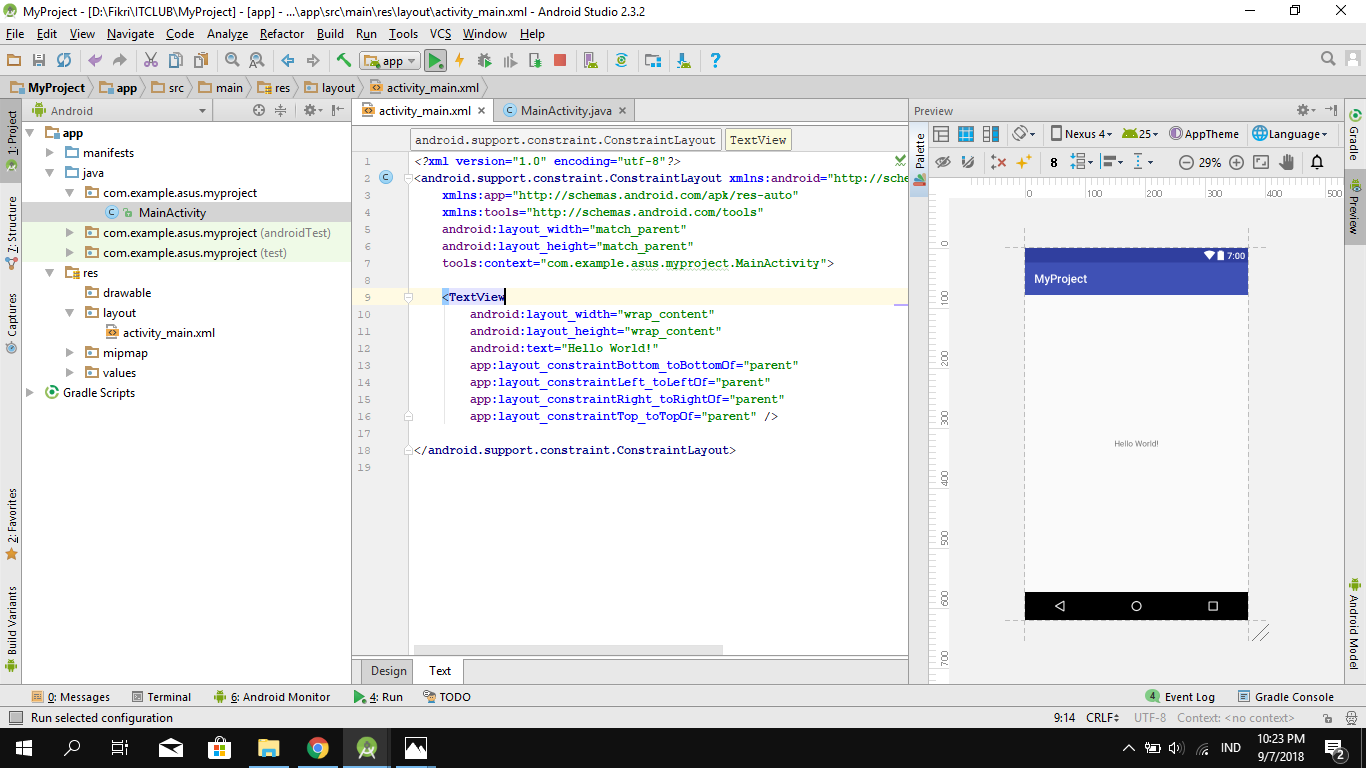This screenshot has height=768, width=1366.
Task: Zoom in the layout preview
Action: (1236, 161)
